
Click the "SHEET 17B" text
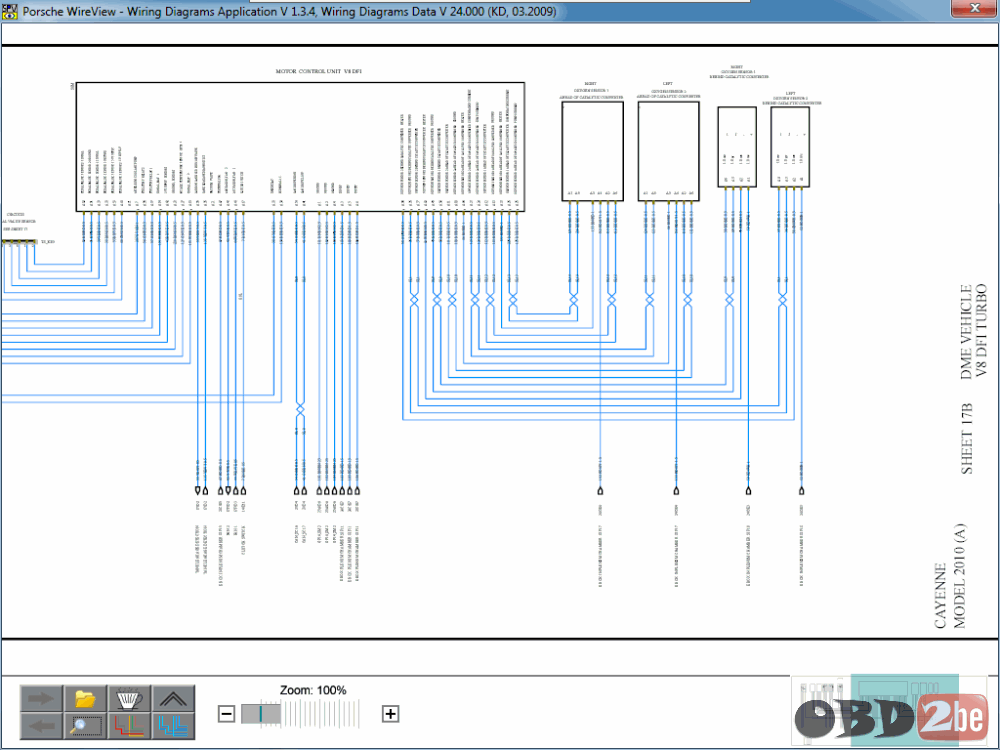[967, 439]
